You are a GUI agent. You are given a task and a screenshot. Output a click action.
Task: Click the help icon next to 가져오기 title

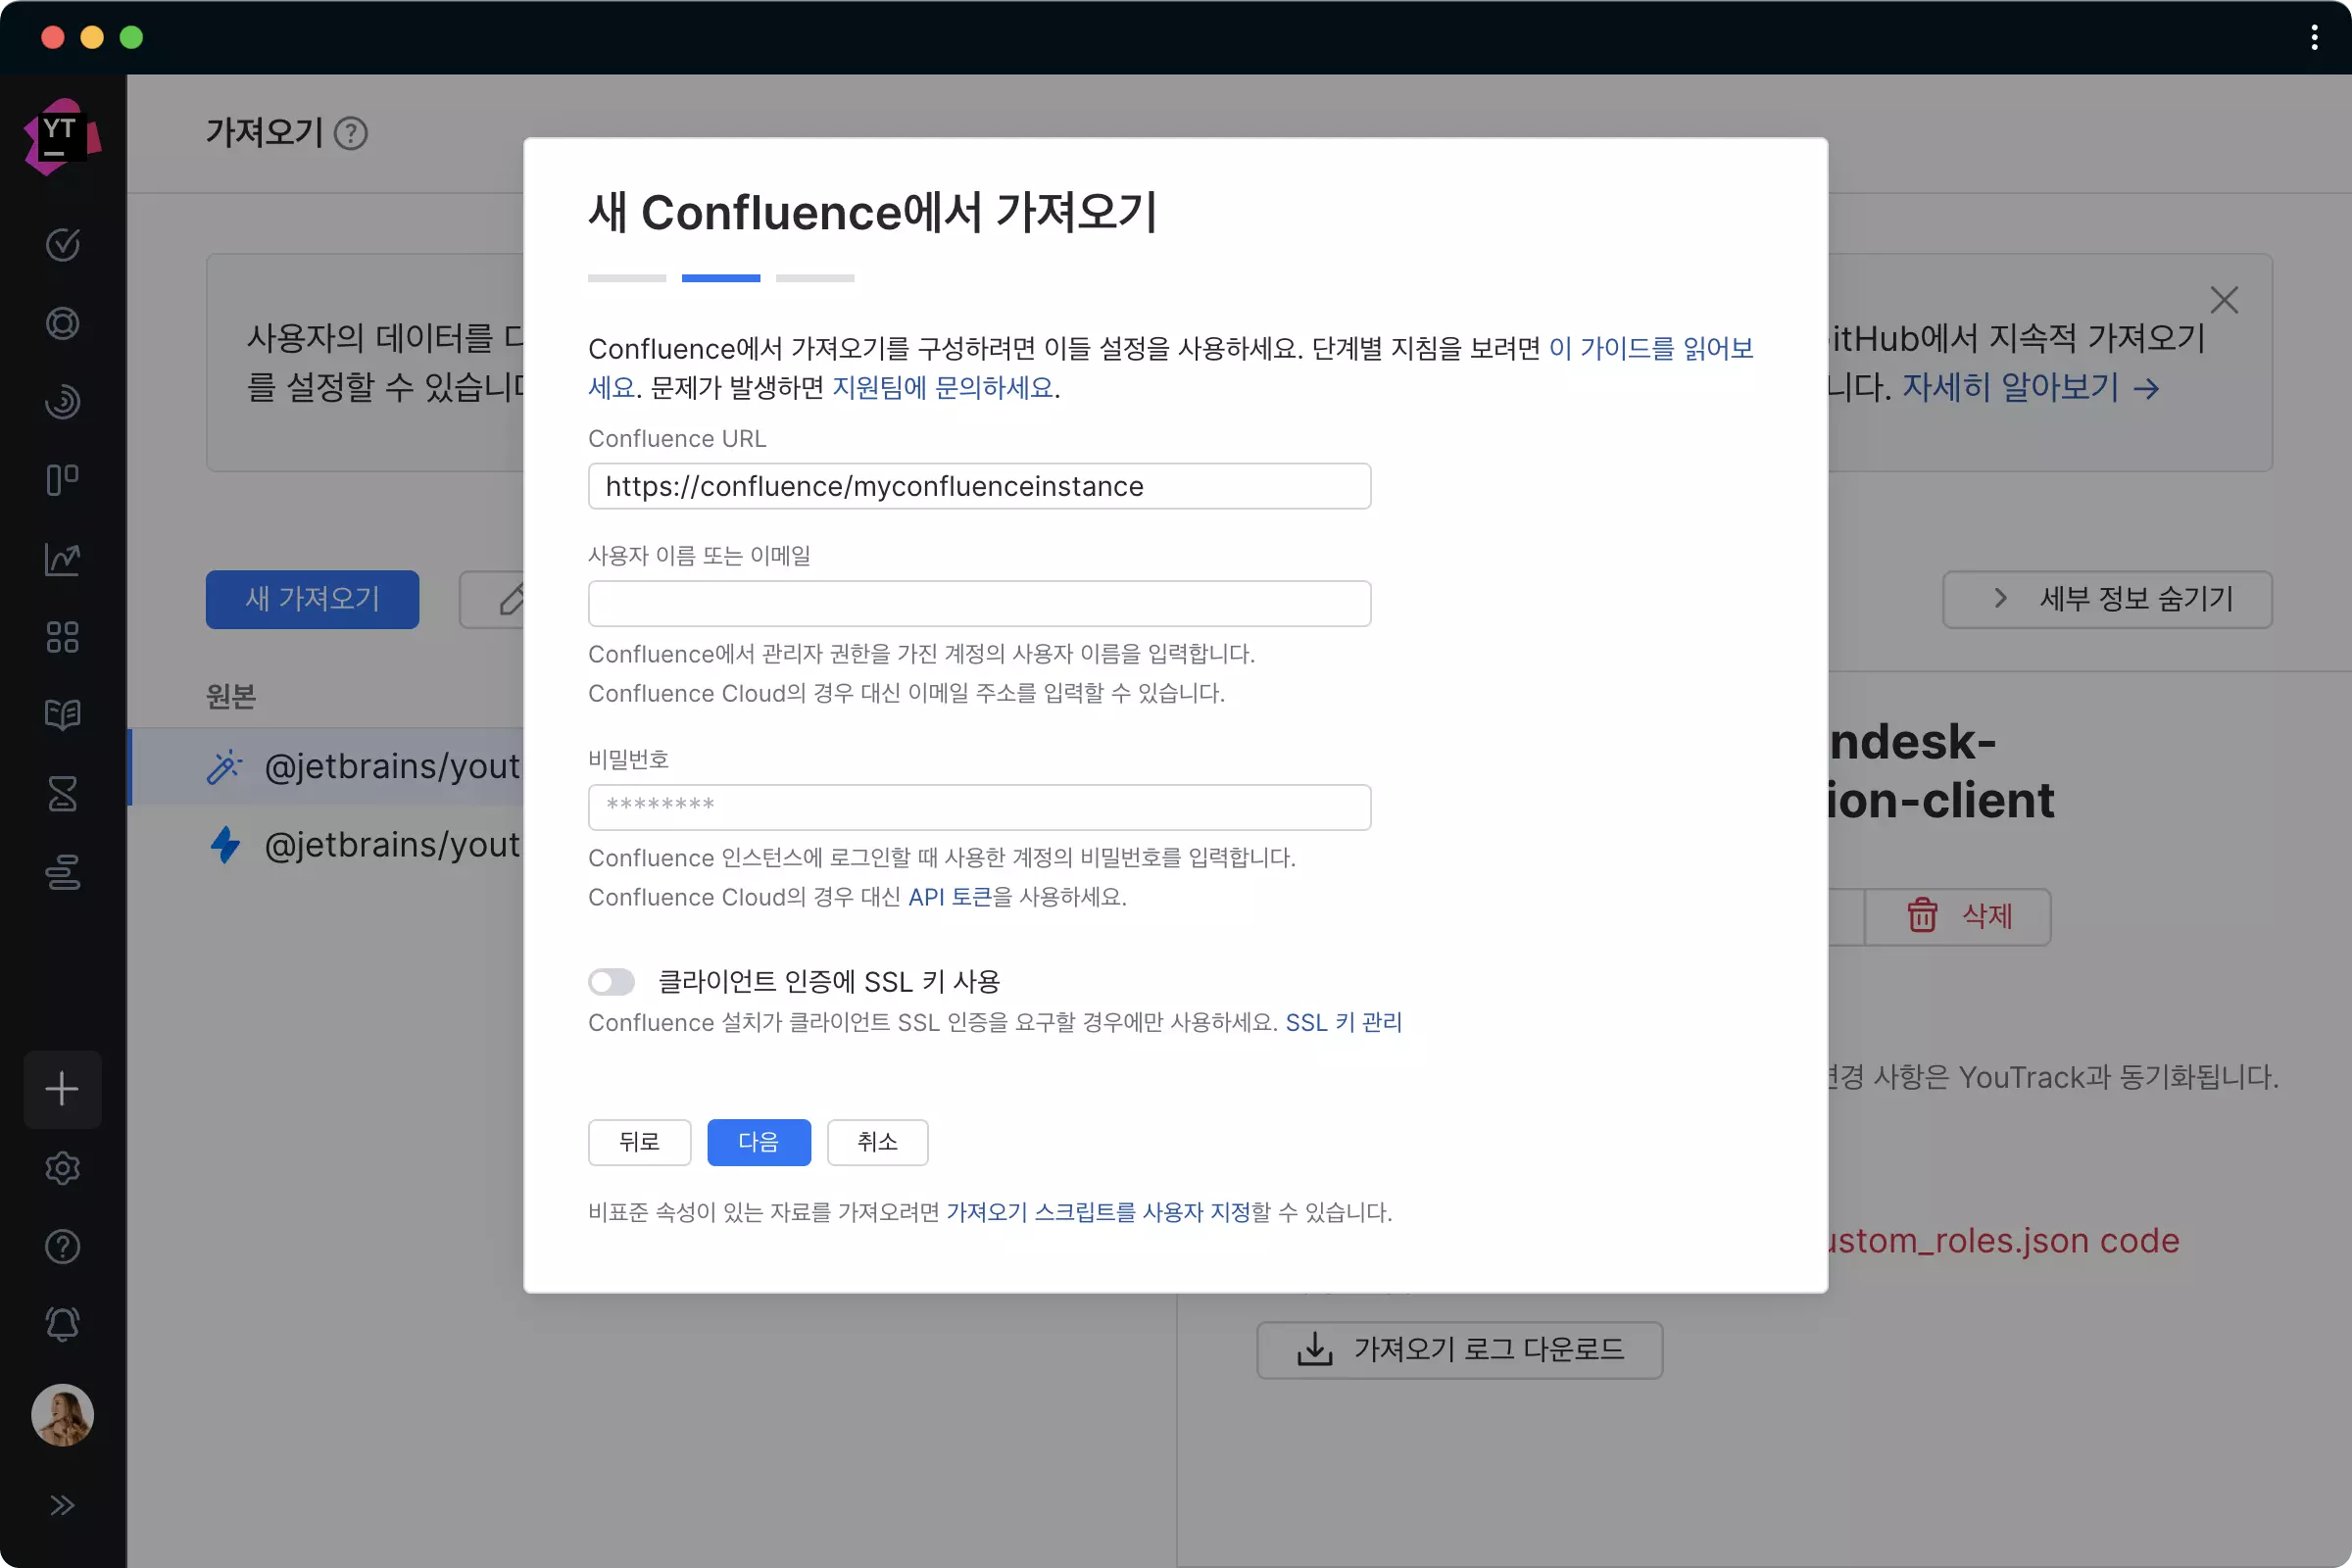pyautogui.click(x=351, y=133)
